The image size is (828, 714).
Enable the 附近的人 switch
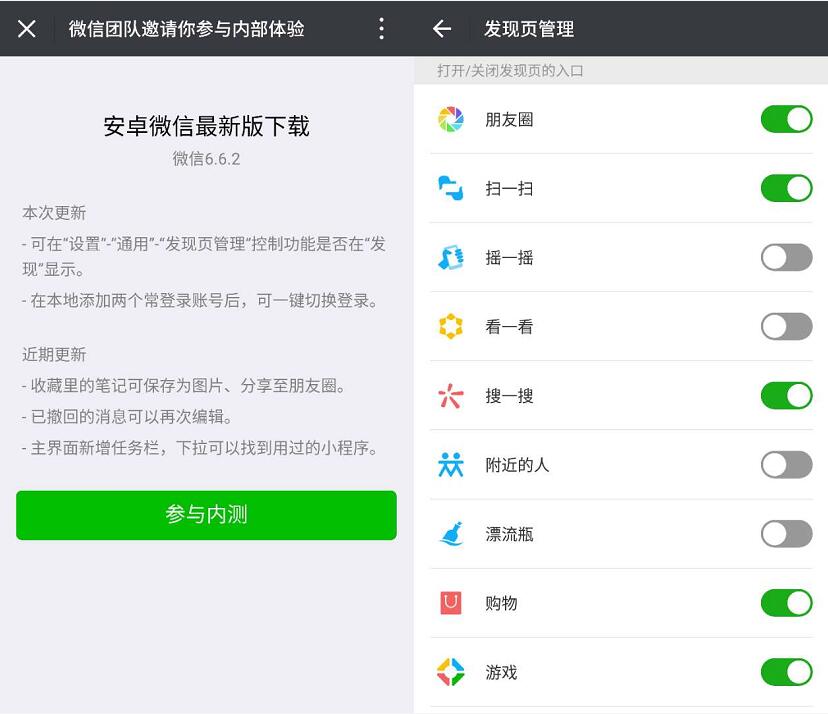coord(786,465)
